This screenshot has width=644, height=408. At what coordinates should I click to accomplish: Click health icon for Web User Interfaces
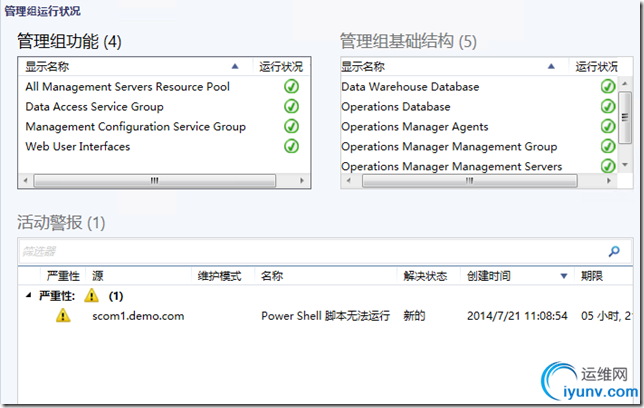click(291, 146)
